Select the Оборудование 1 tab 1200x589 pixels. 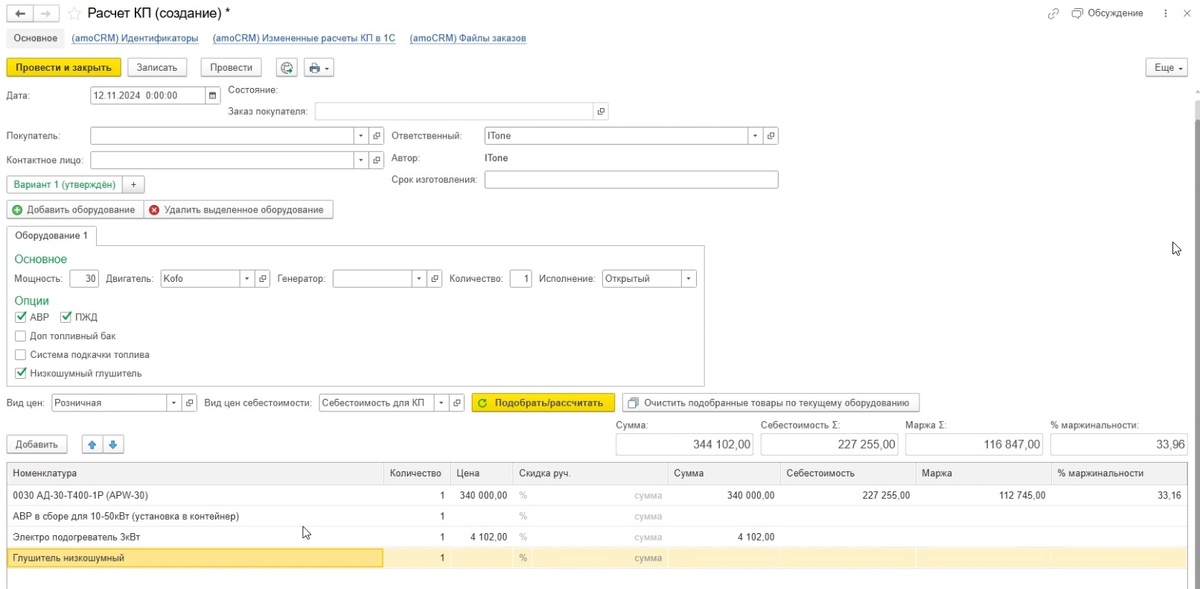click(51, 236)
